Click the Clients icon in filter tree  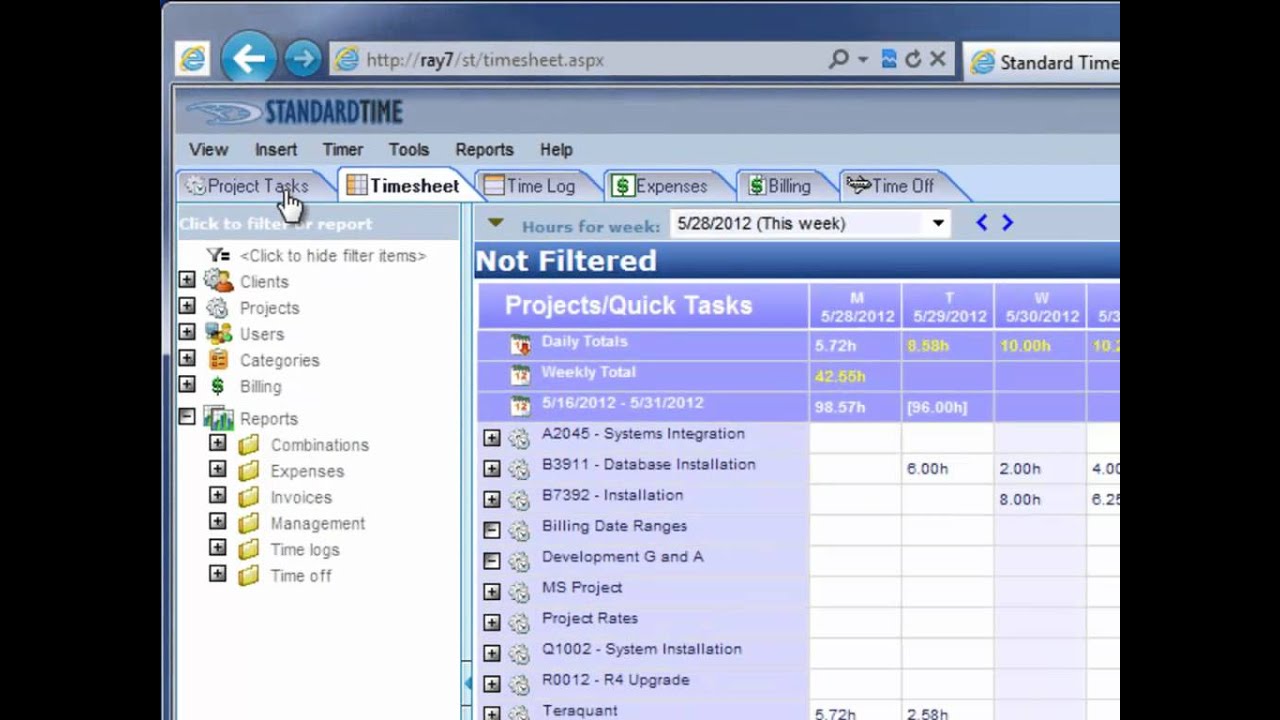218,281
